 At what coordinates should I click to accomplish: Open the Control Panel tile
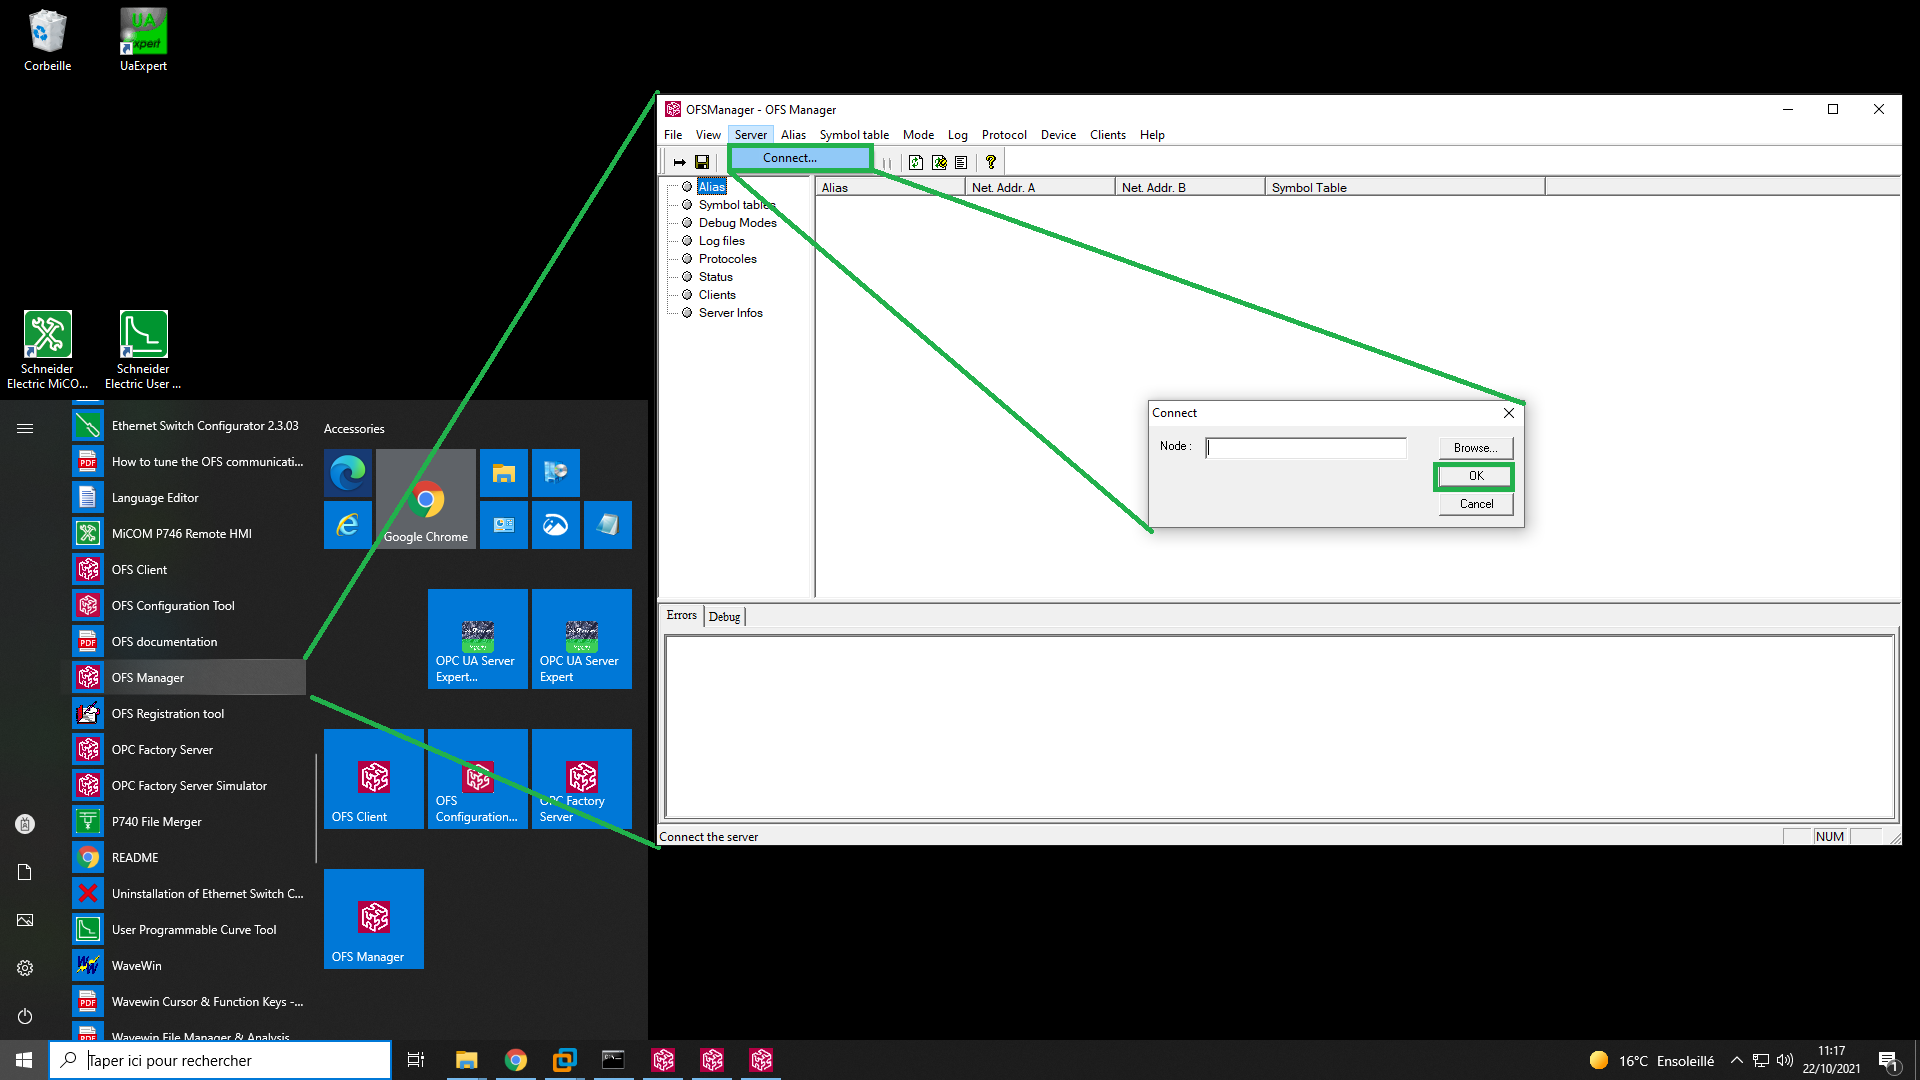(504, 525)
